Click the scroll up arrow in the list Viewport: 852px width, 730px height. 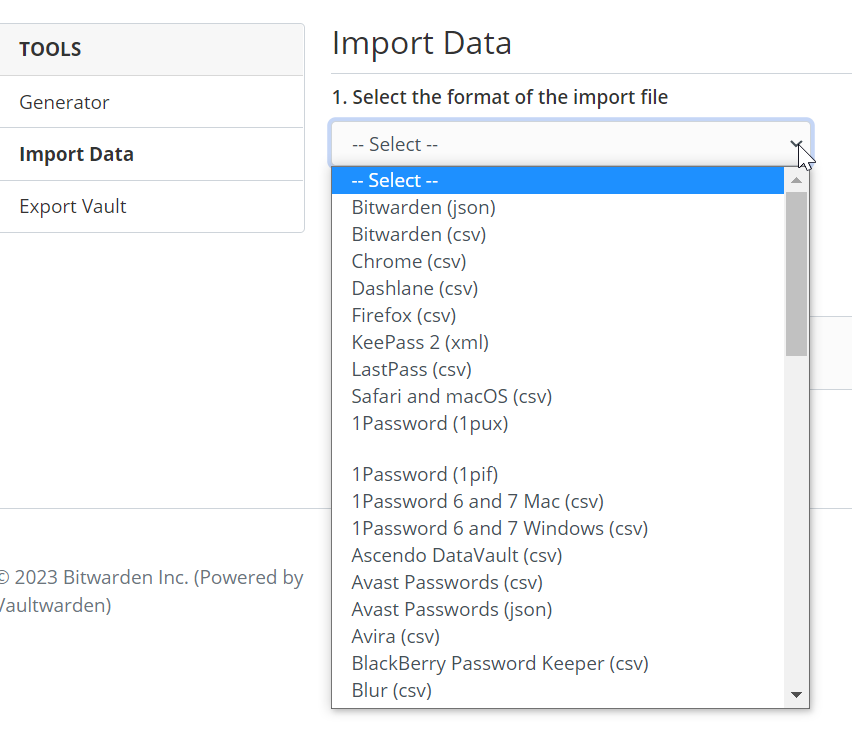click(x=797, y=181)
